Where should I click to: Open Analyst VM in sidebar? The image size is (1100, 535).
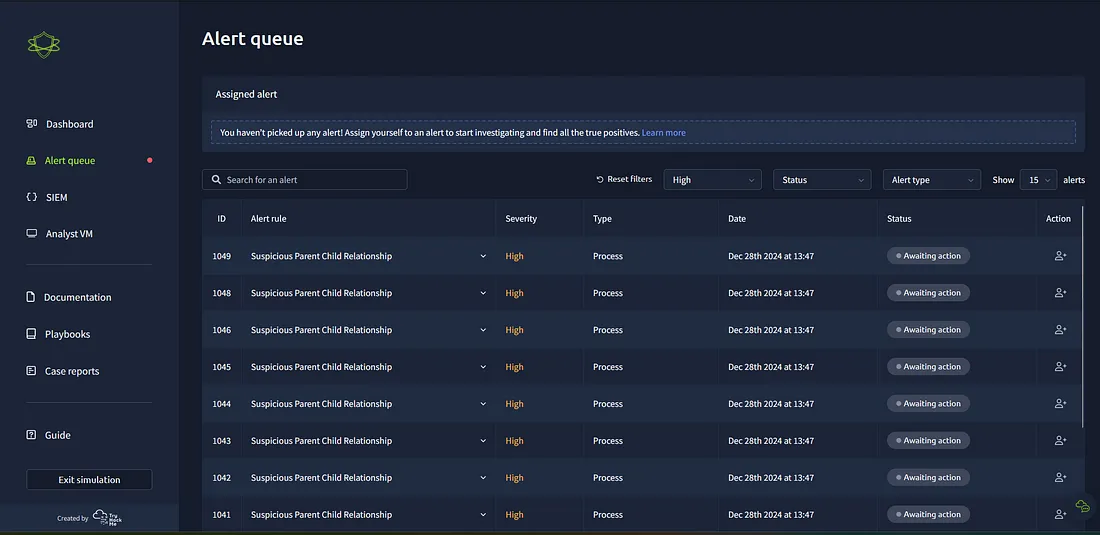(x=69, y=233)
